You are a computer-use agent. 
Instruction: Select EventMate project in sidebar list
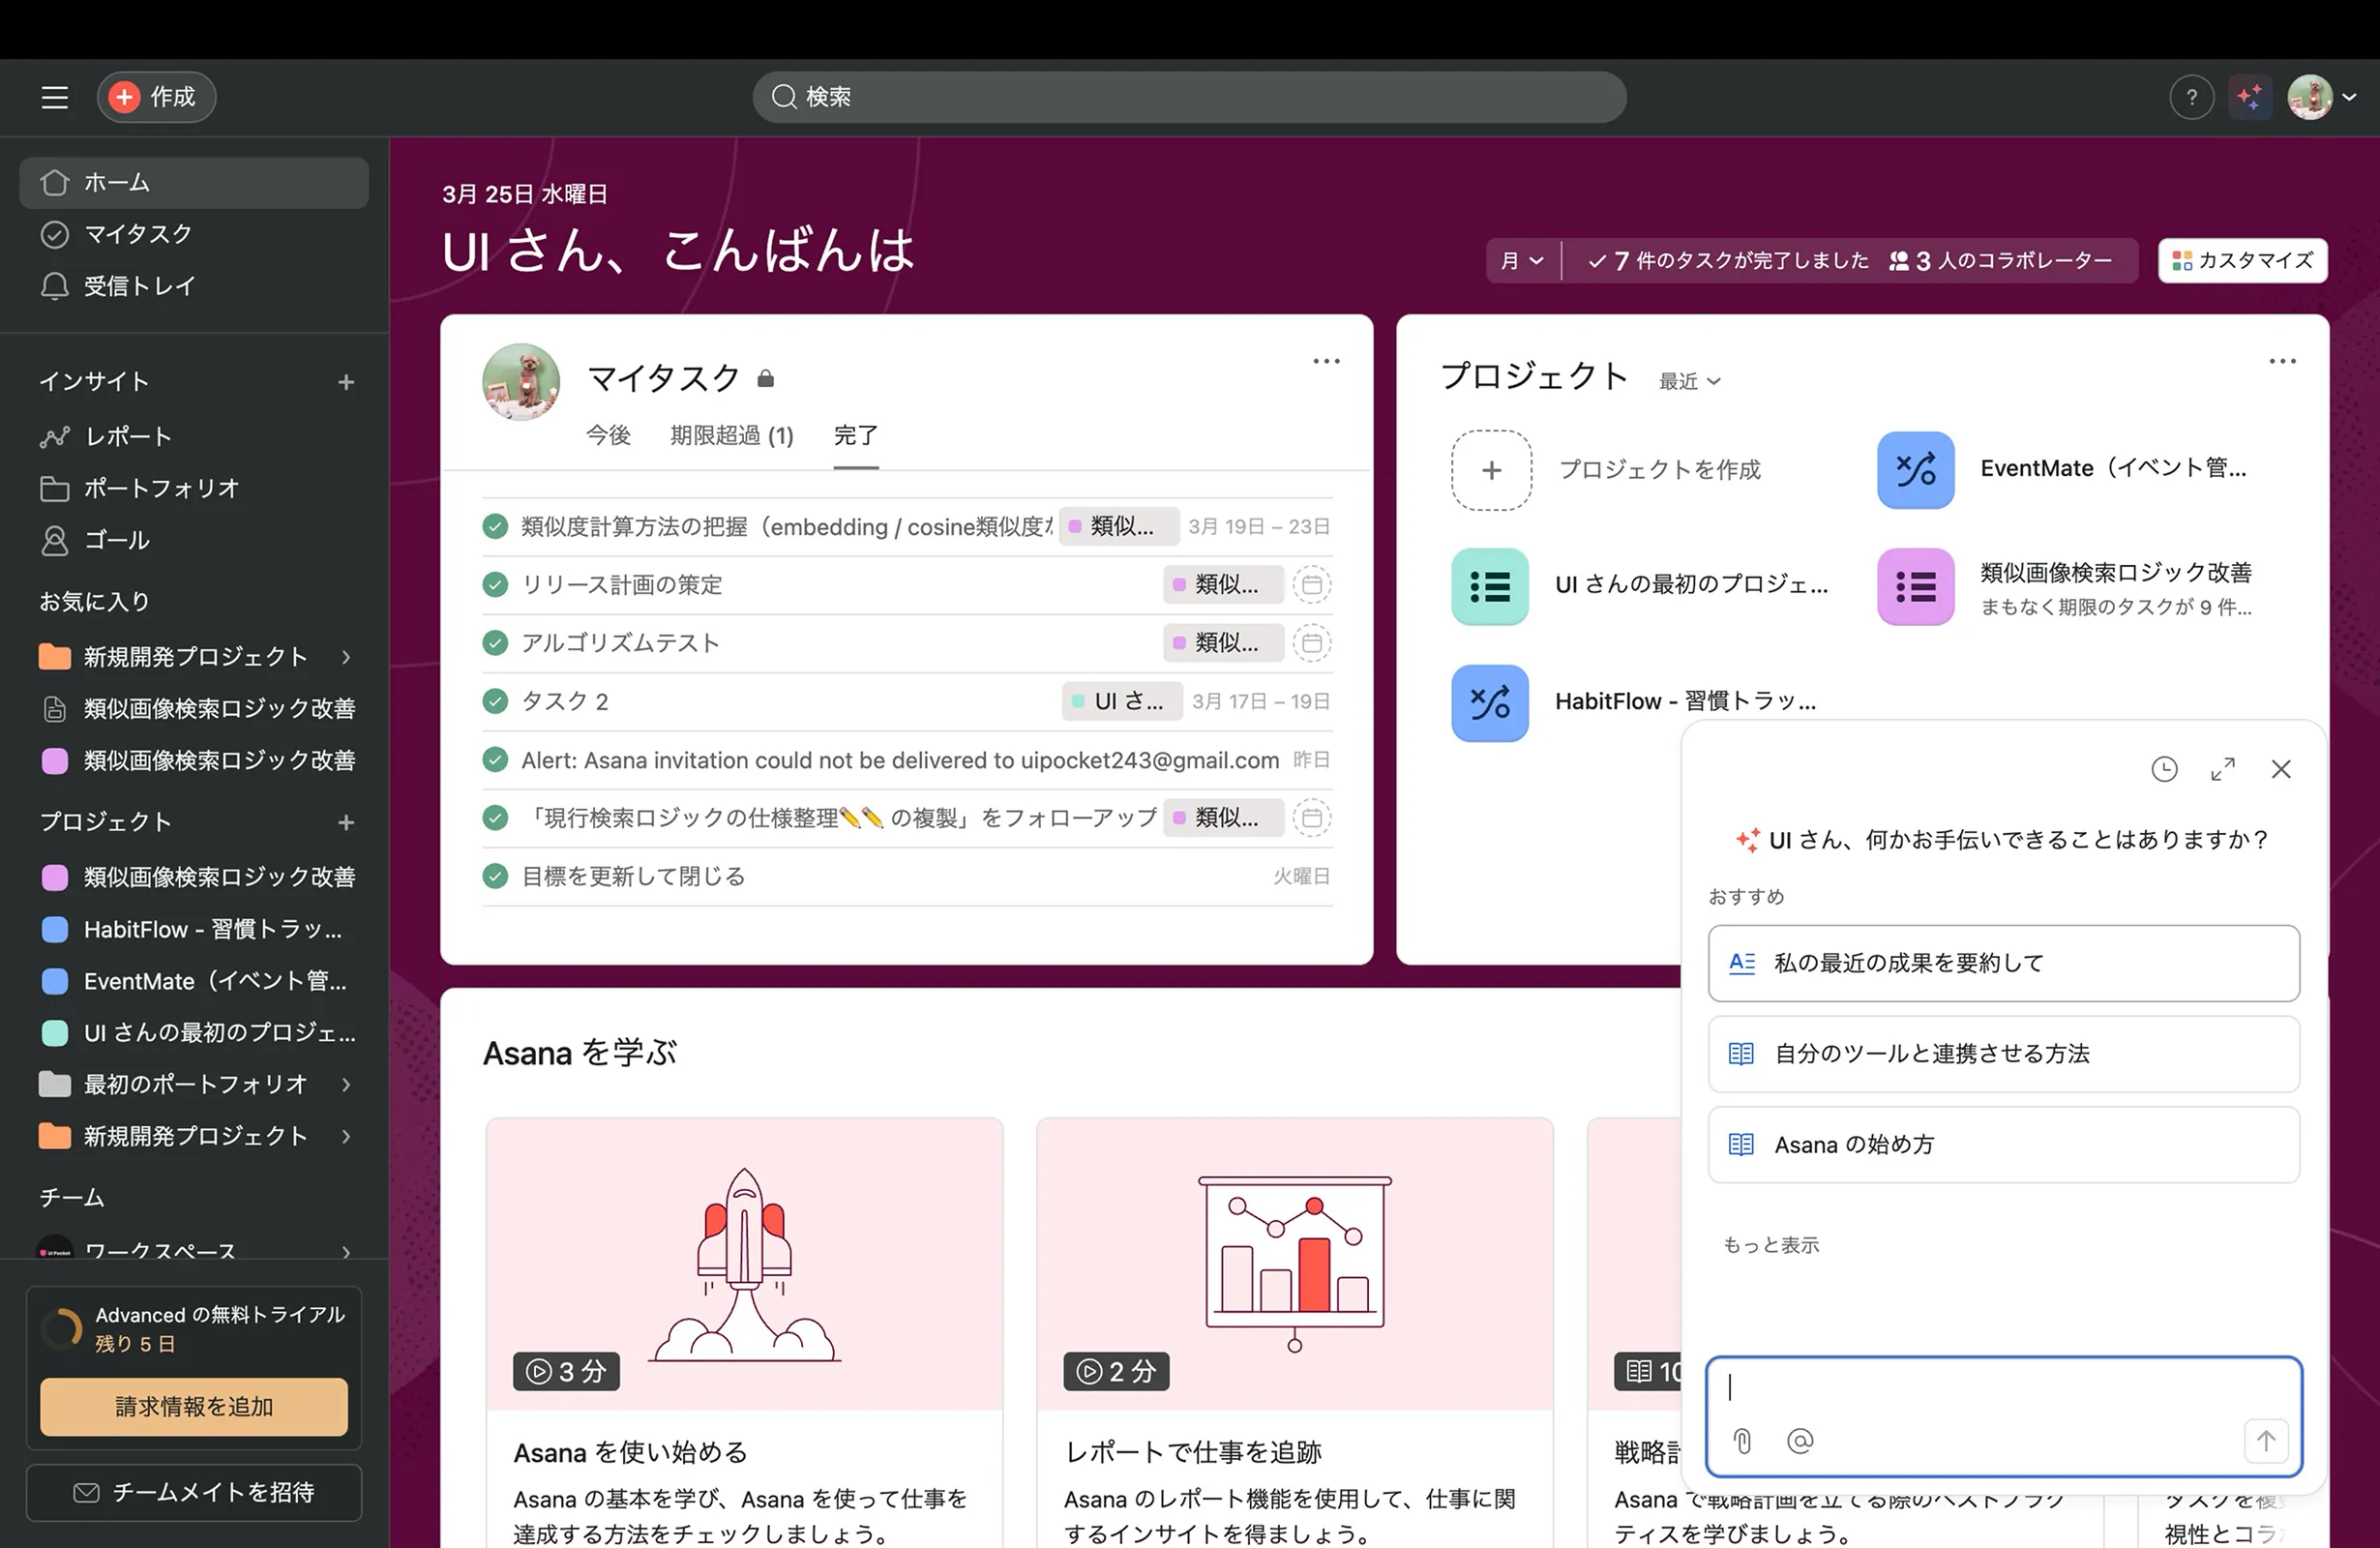[194, 981]
